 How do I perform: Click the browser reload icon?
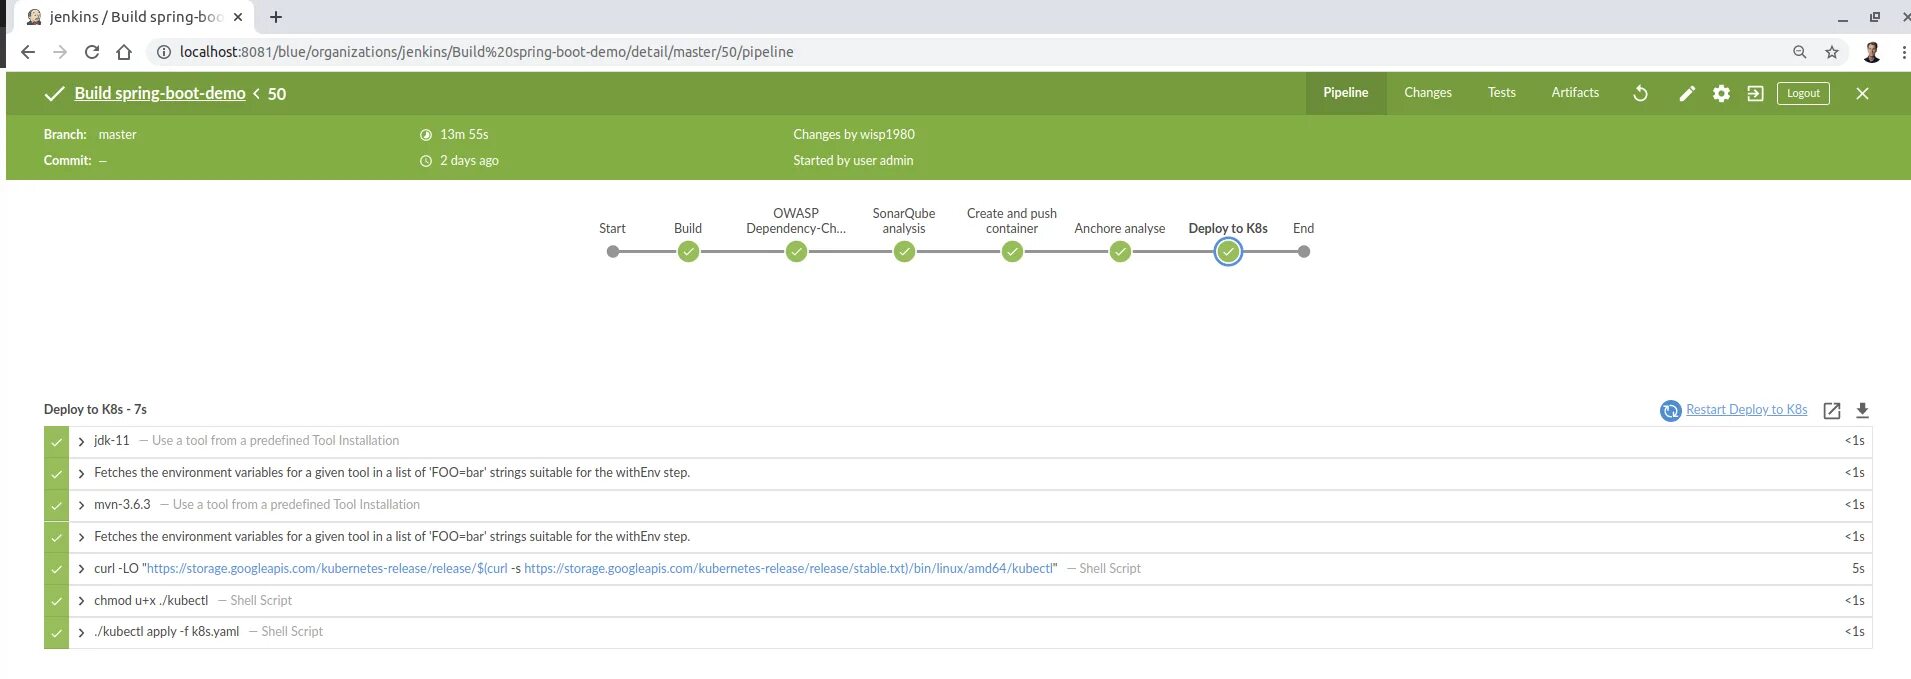coord(92,52)
